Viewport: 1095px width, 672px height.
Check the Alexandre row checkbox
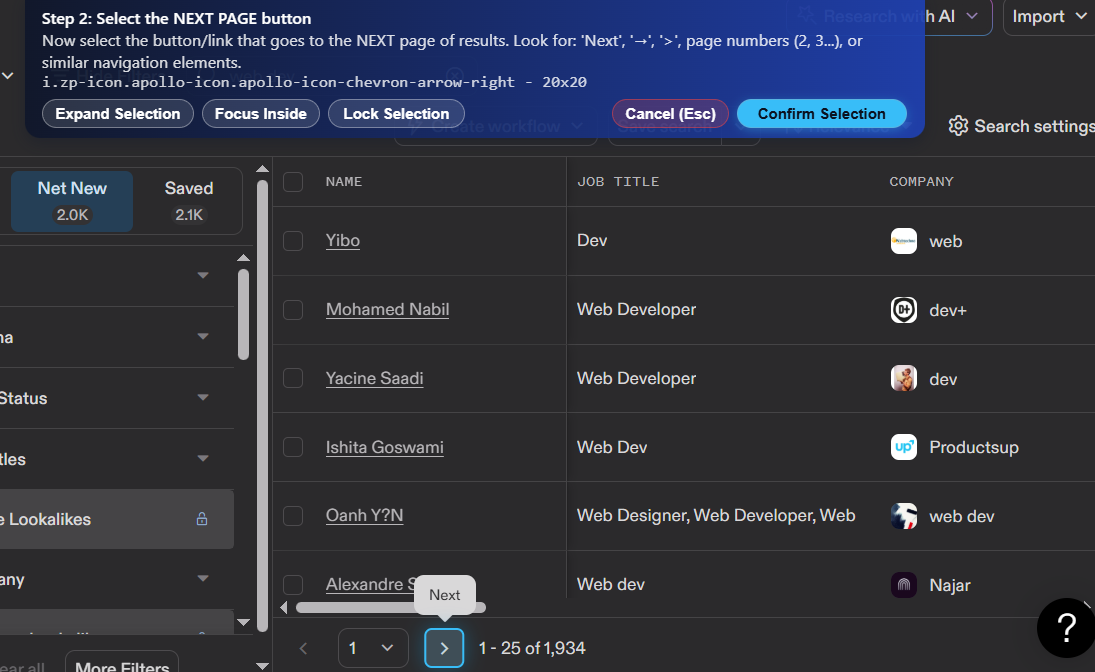click(x=293, y=585)
